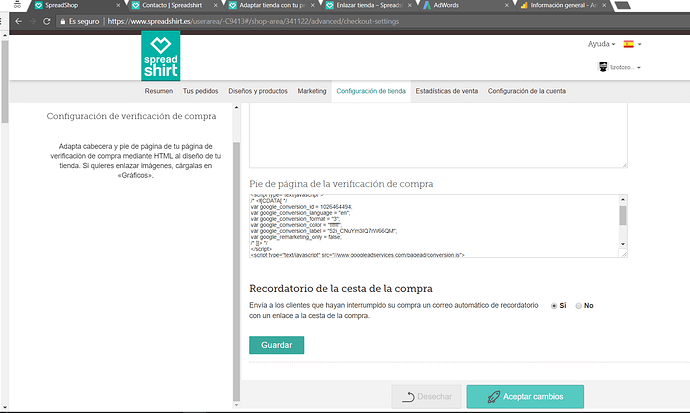Click the footer textarea resize handle

click(624, 254)
